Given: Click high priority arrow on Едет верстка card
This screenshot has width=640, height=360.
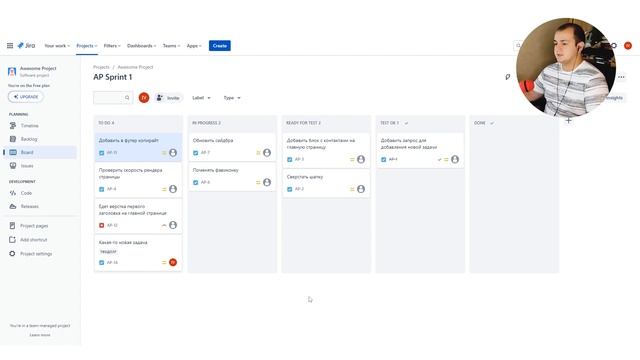Looking at the screenshot, I should (x=164, y=225).
